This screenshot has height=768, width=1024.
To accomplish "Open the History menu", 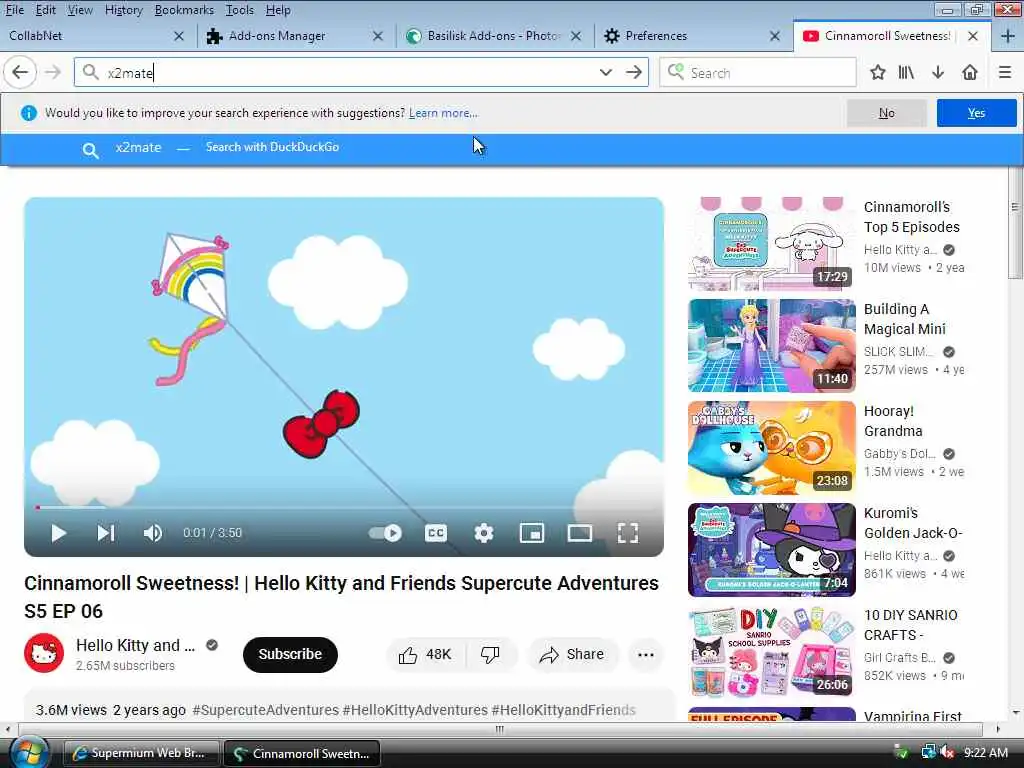I will click(x=123, y=10).
